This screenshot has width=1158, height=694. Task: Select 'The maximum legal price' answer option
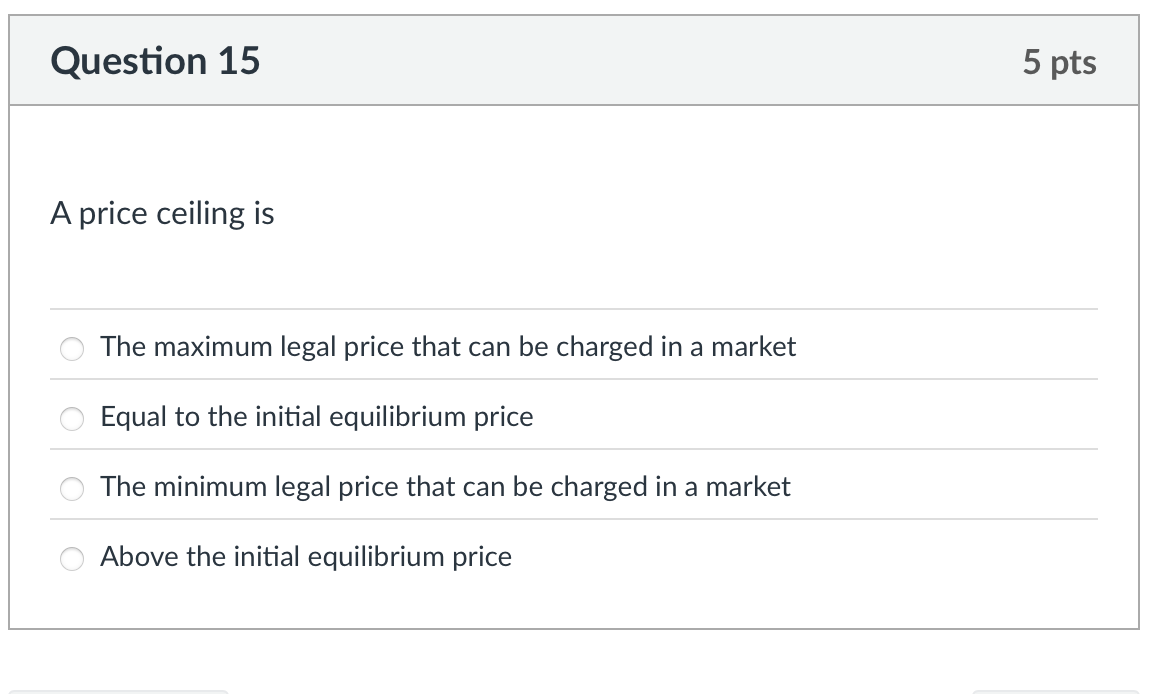[448, 347]
